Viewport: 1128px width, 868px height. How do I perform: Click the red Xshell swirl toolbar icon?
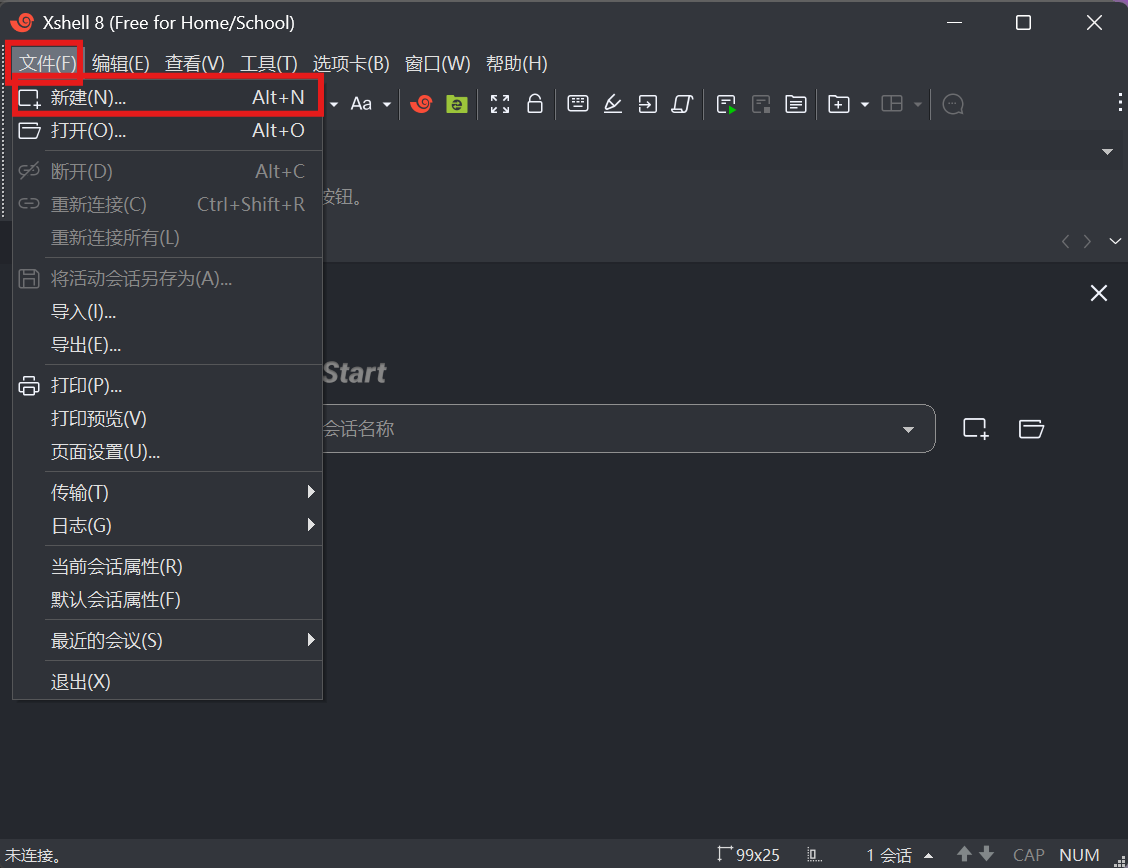[x=421, y=104]
